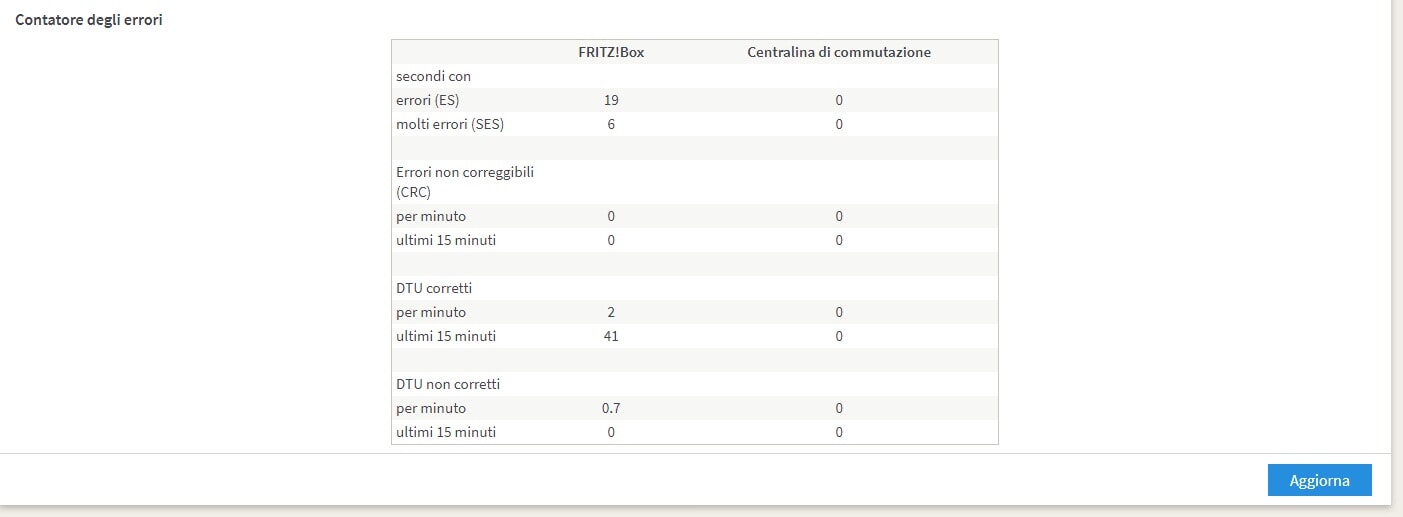Click the Errori non correggibili (CRC) label
The image size is (1403, 517).
click(x=465, y=182)
